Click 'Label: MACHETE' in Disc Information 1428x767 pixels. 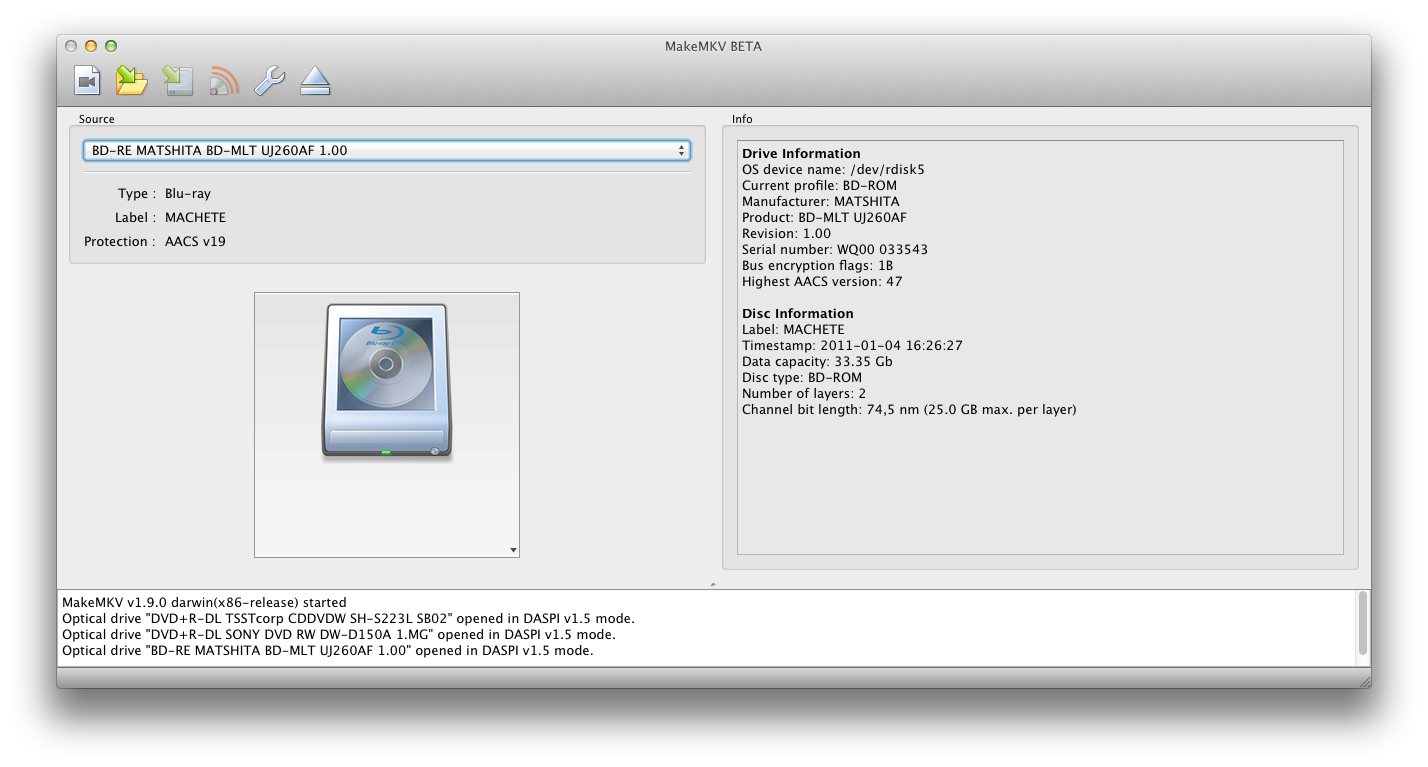coord(793,330)
